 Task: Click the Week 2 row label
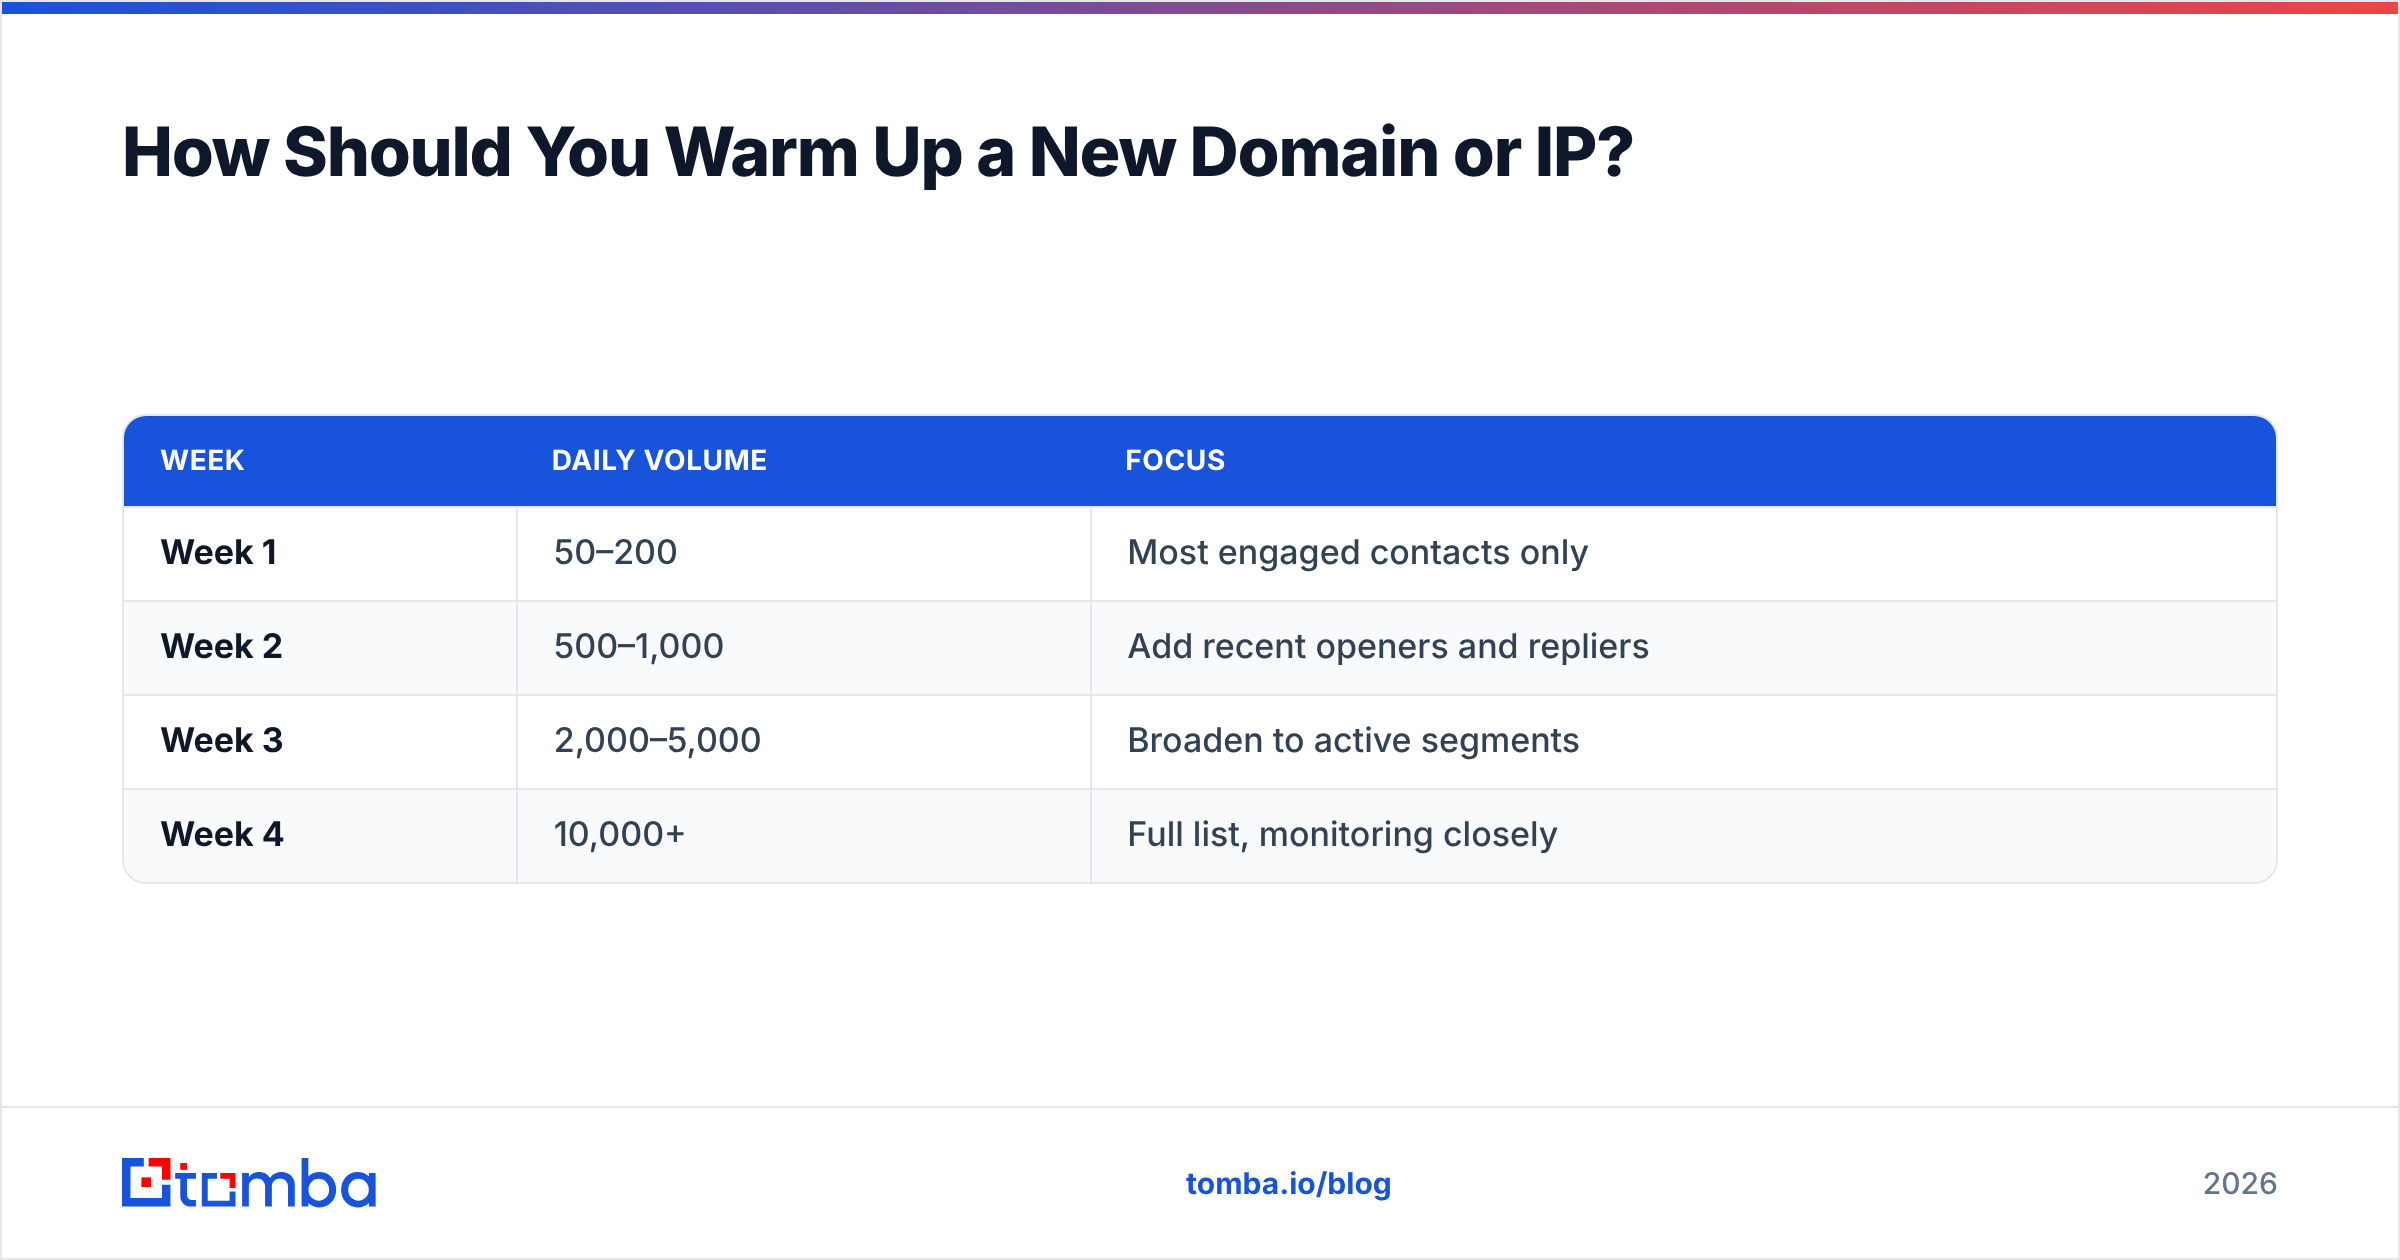click(222, 646)
